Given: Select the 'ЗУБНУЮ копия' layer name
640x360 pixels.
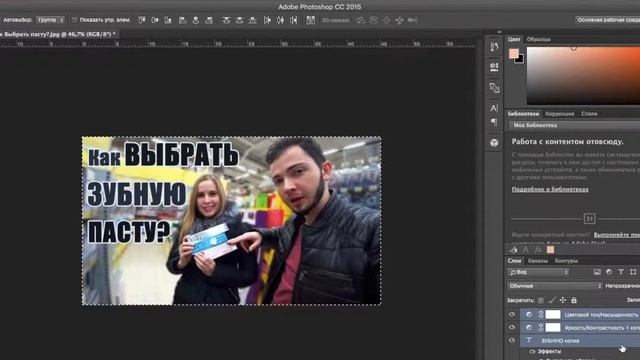Looking at the screenshot, I should (x=560, y=340).
